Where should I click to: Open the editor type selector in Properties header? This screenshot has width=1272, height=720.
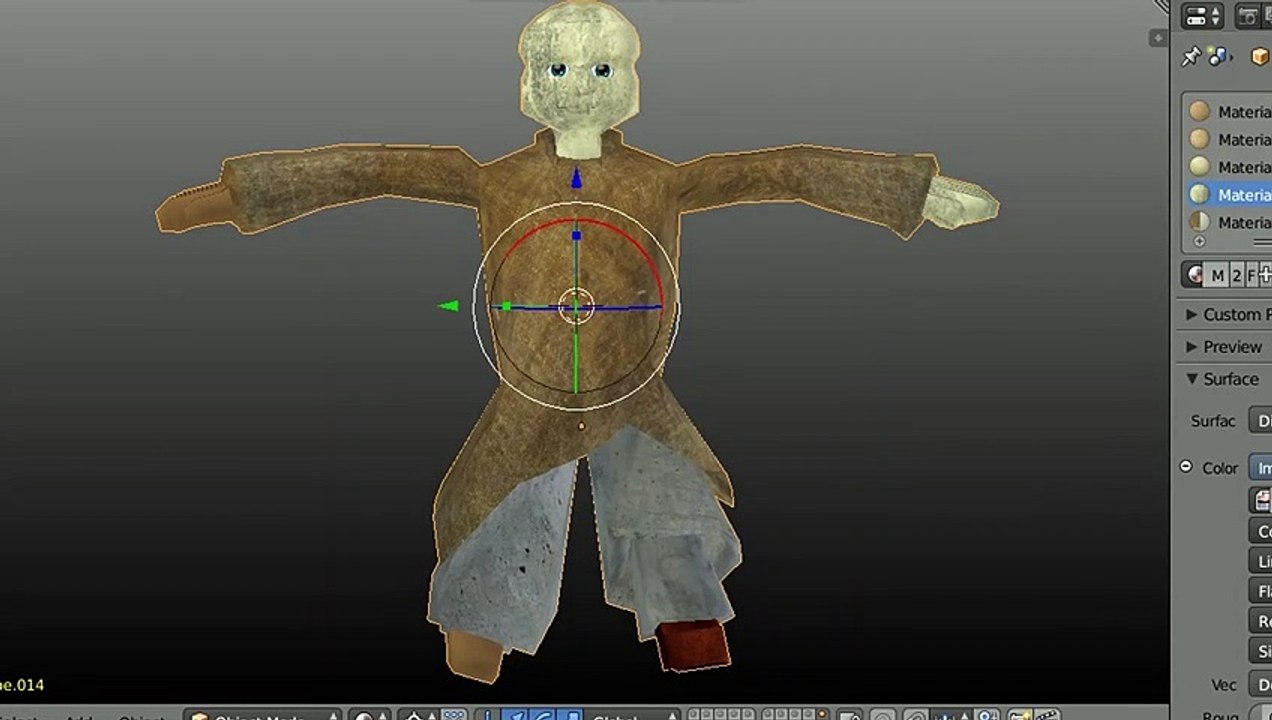pyautogui.click(x=1203, y=16)
